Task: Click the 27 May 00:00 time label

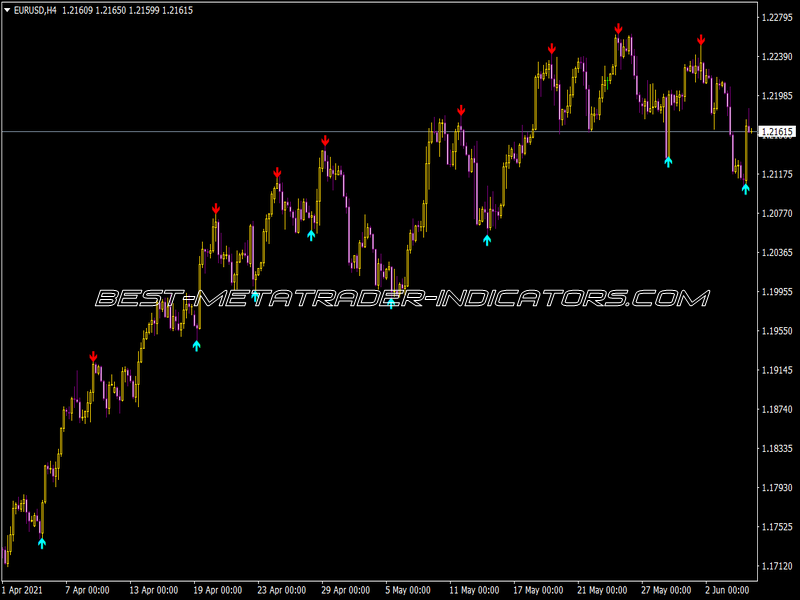Action: 666,590
